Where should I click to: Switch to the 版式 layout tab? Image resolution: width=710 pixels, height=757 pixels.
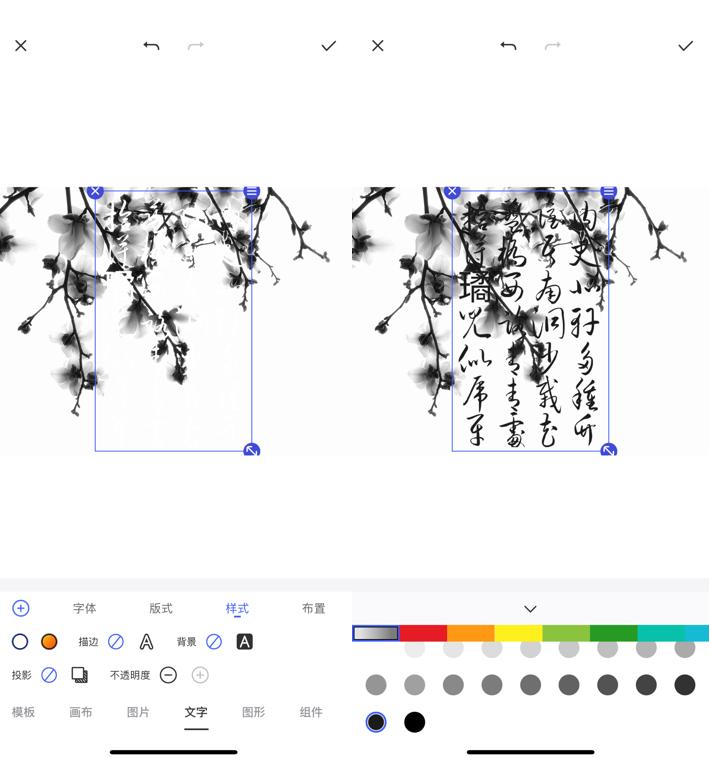pos(161,608)
